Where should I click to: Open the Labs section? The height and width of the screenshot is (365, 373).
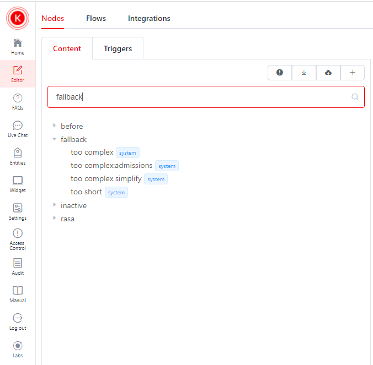17,349
